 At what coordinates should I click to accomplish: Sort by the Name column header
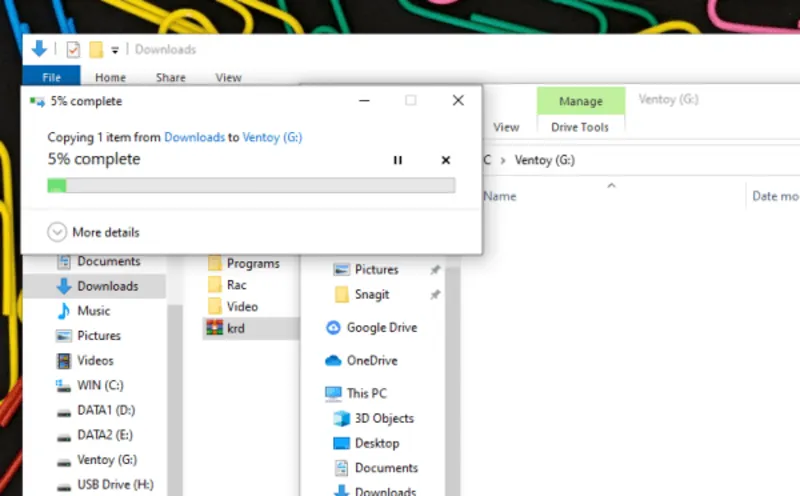[x=500, y=196]
